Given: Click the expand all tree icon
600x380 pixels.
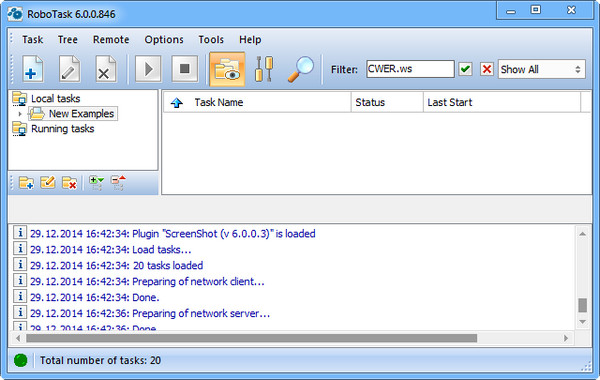Looking at the screenshot, I should point(96,183).
